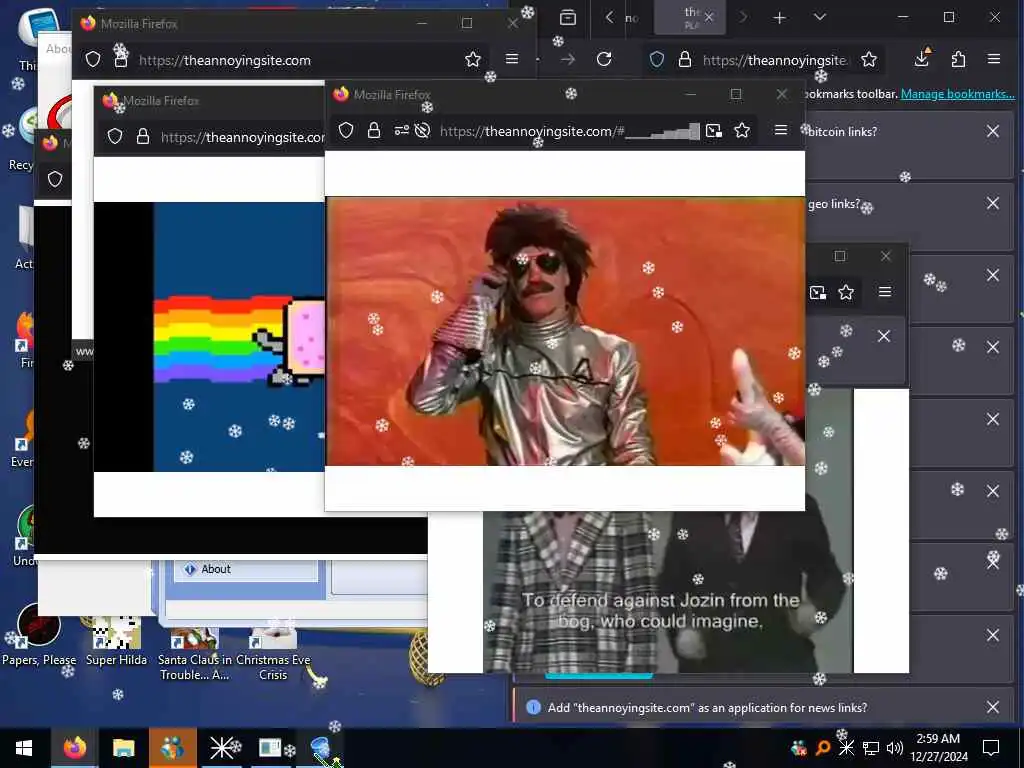The height and width of the screenshot is (768, 1024).
Task: Open the notification center from the taskbar
Action: coord(991,748)
